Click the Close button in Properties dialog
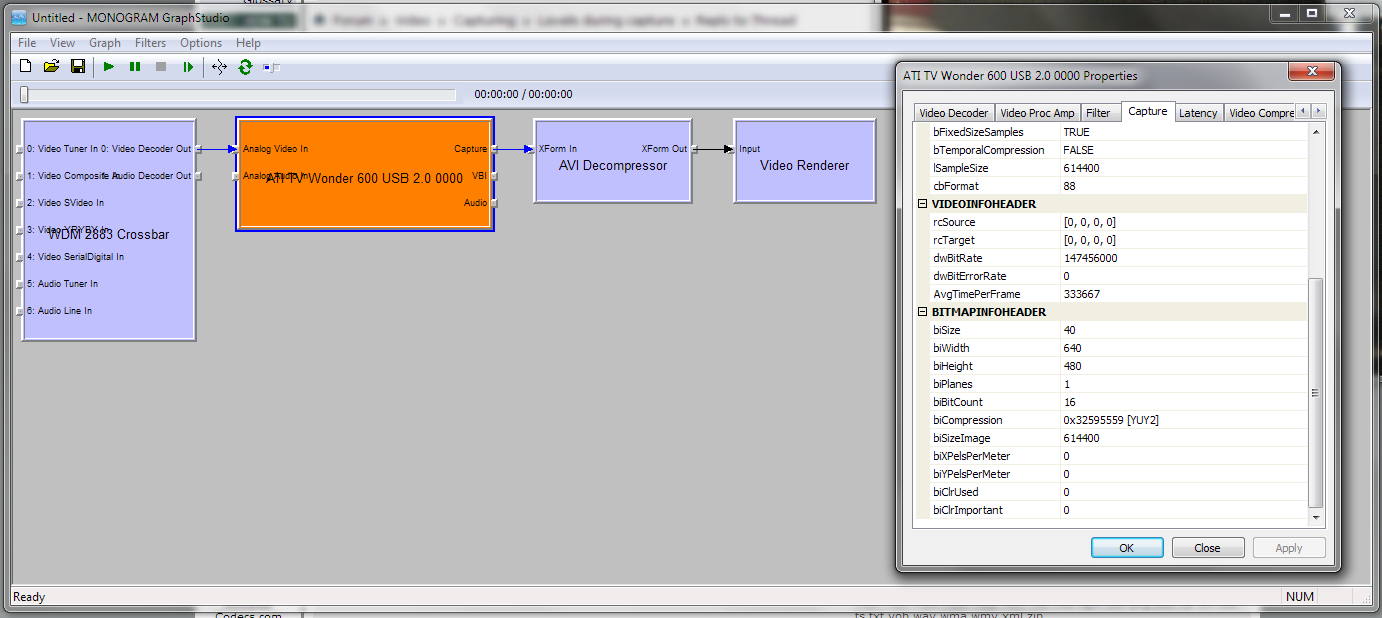This screenshot has height=618, width=1382. [1208, 548]
